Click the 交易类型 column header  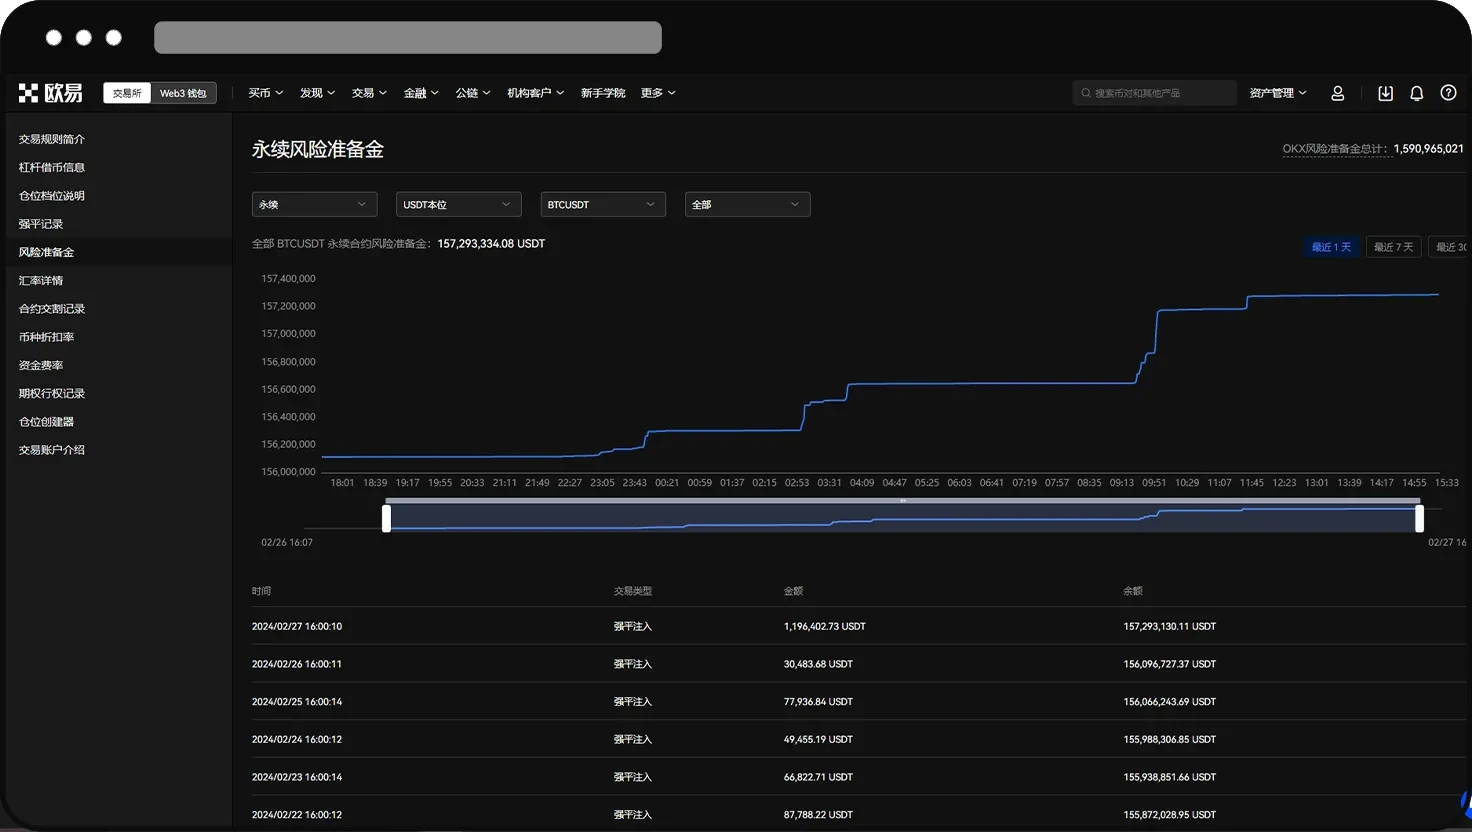pos(633,591)
